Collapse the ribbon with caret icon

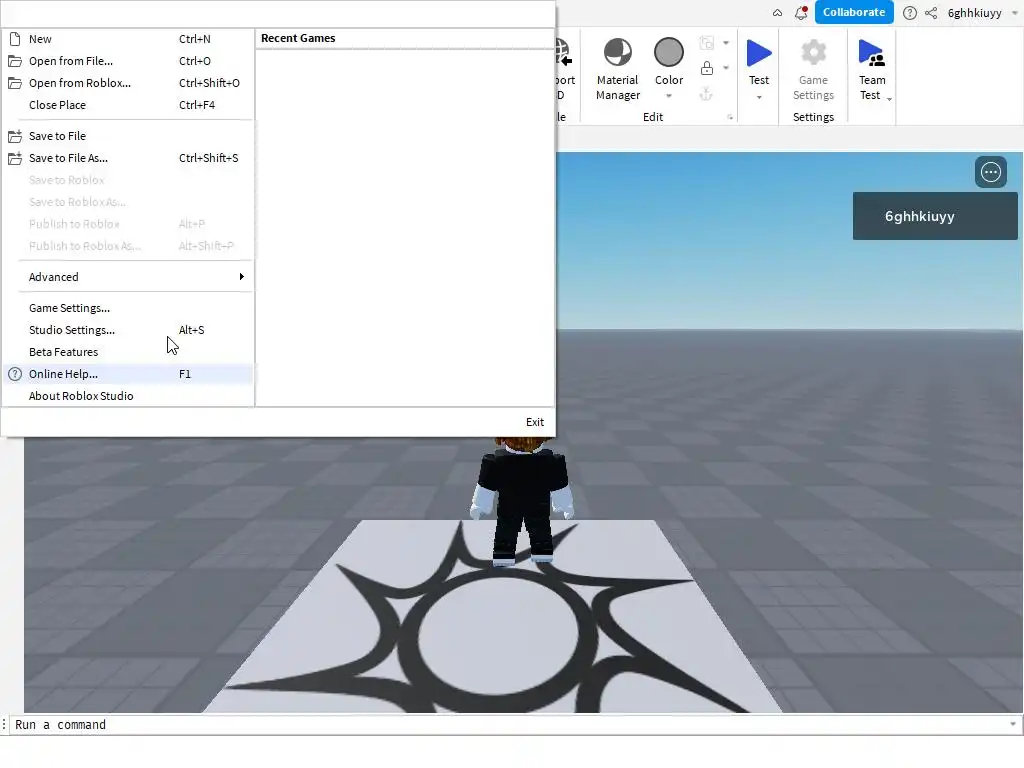tap(777, 13)
